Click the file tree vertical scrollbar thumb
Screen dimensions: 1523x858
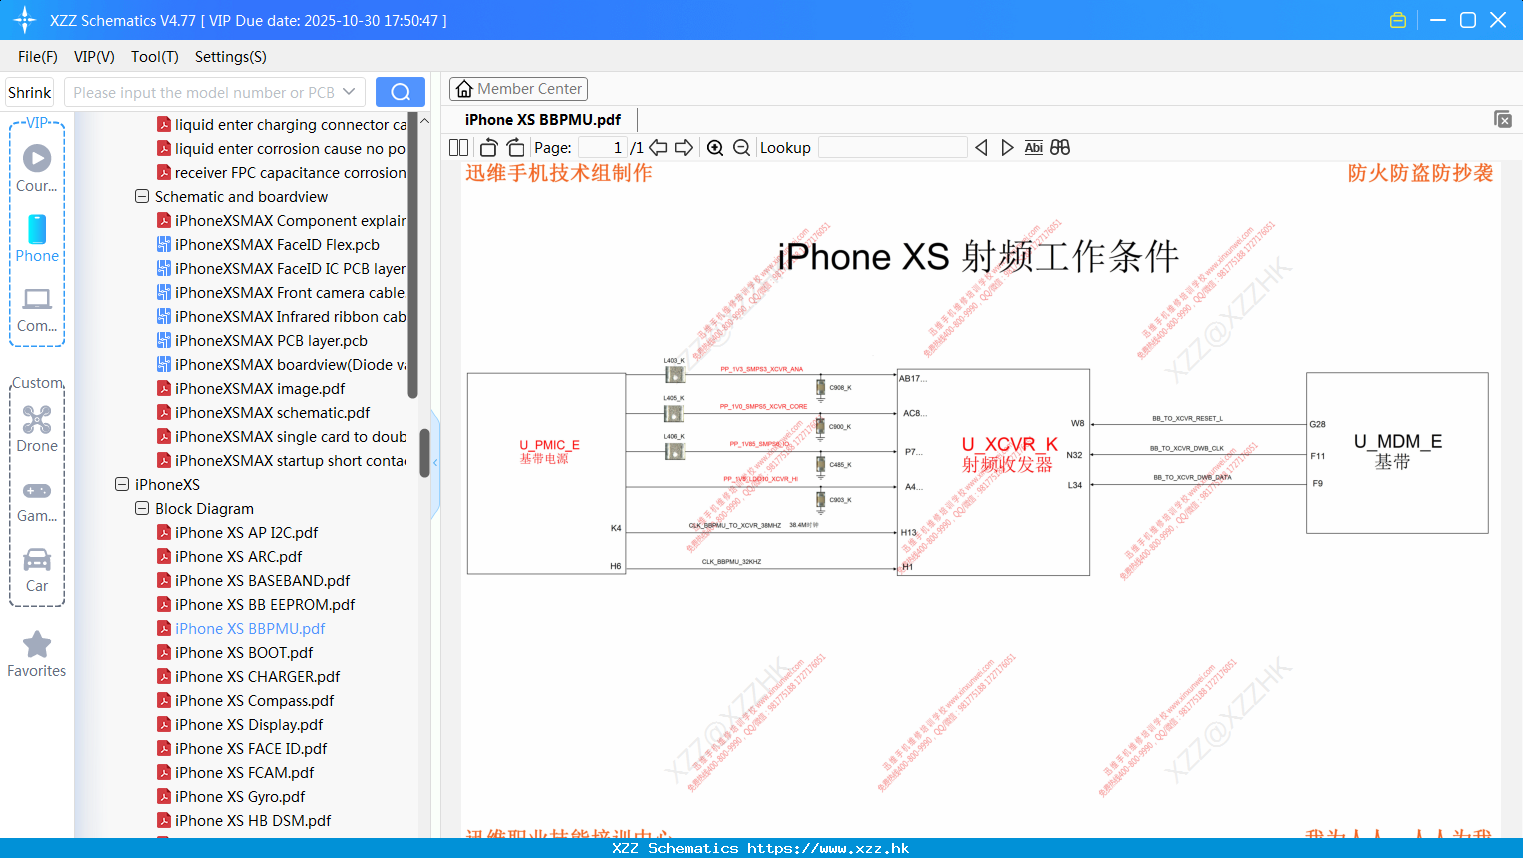[x=424, y=453]
